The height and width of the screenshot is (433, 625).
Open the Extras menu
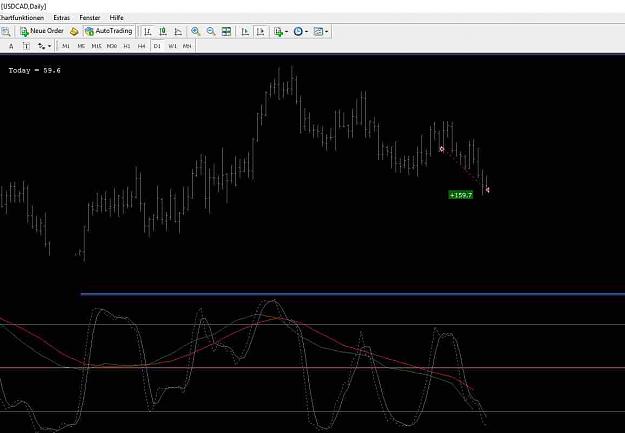point(61,18)
